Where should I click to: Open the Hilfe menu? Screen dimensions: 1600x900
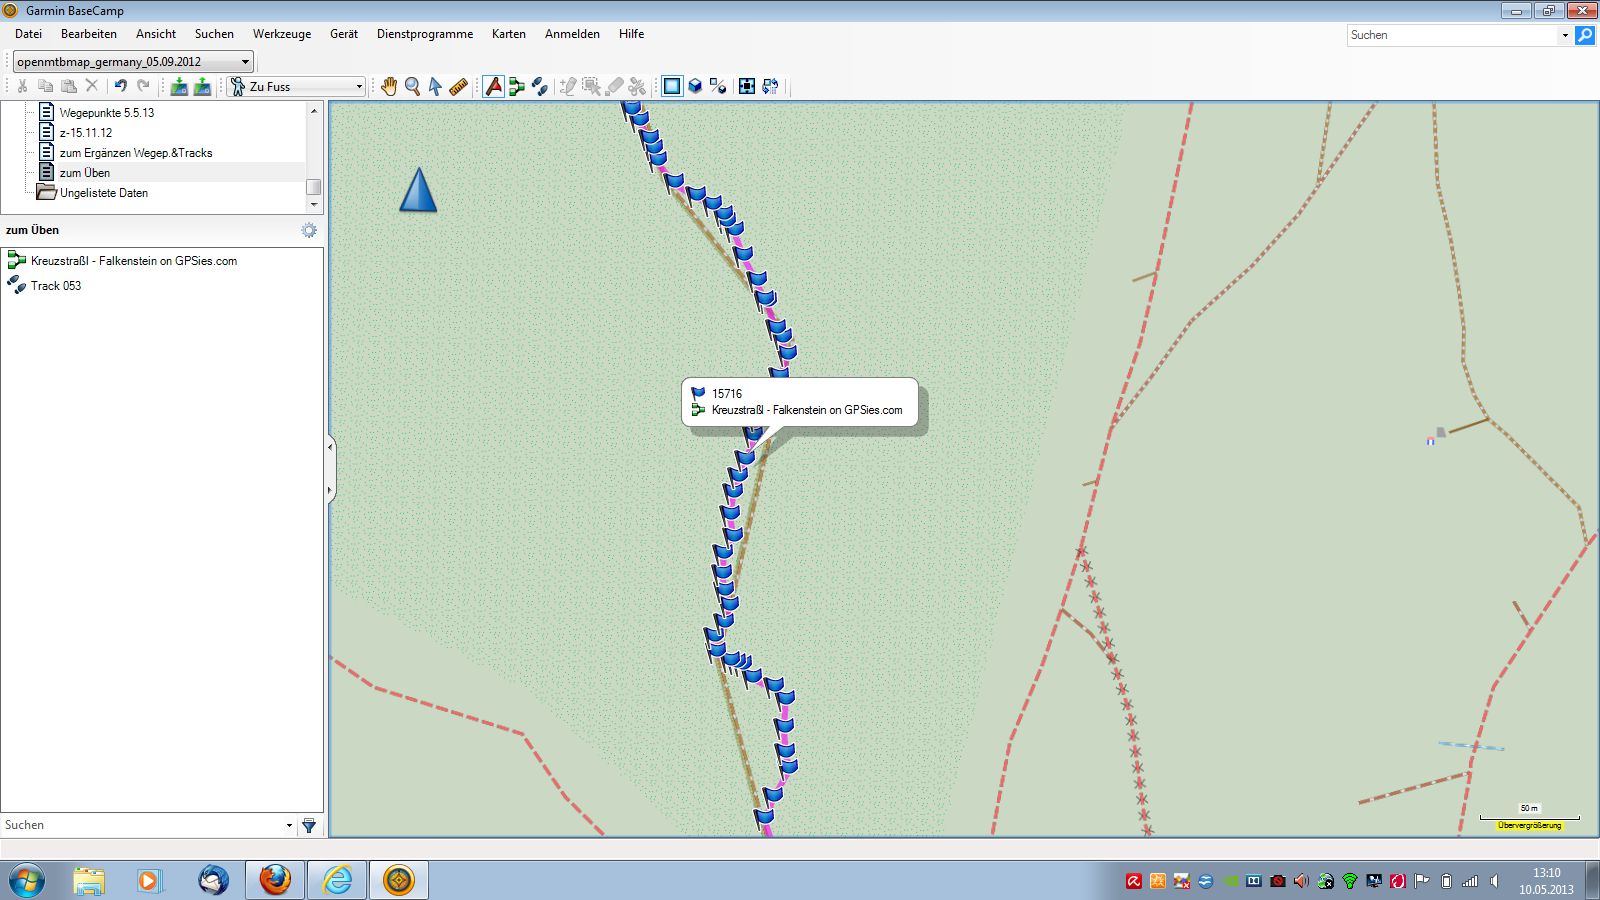pyautogui.click(x=631, y=34)
